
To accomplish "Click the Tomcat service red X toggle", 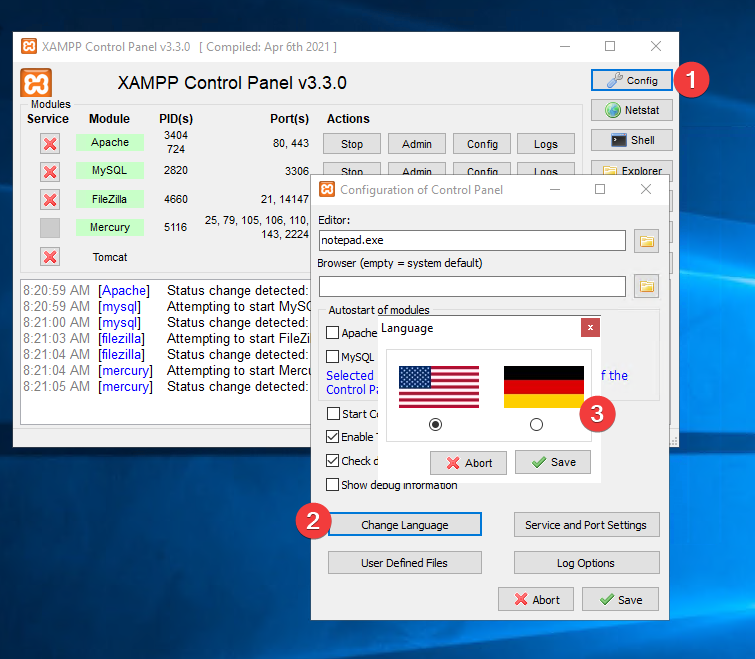I will [50, 257].
